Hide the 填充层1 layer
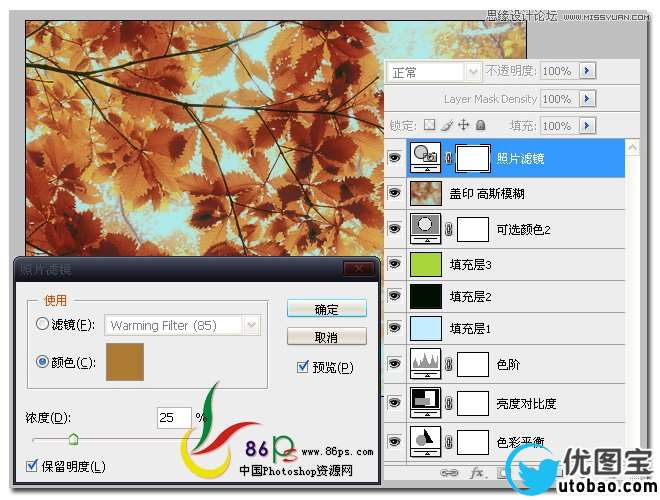This screenshot has width=660, height=500. point(394,327)
